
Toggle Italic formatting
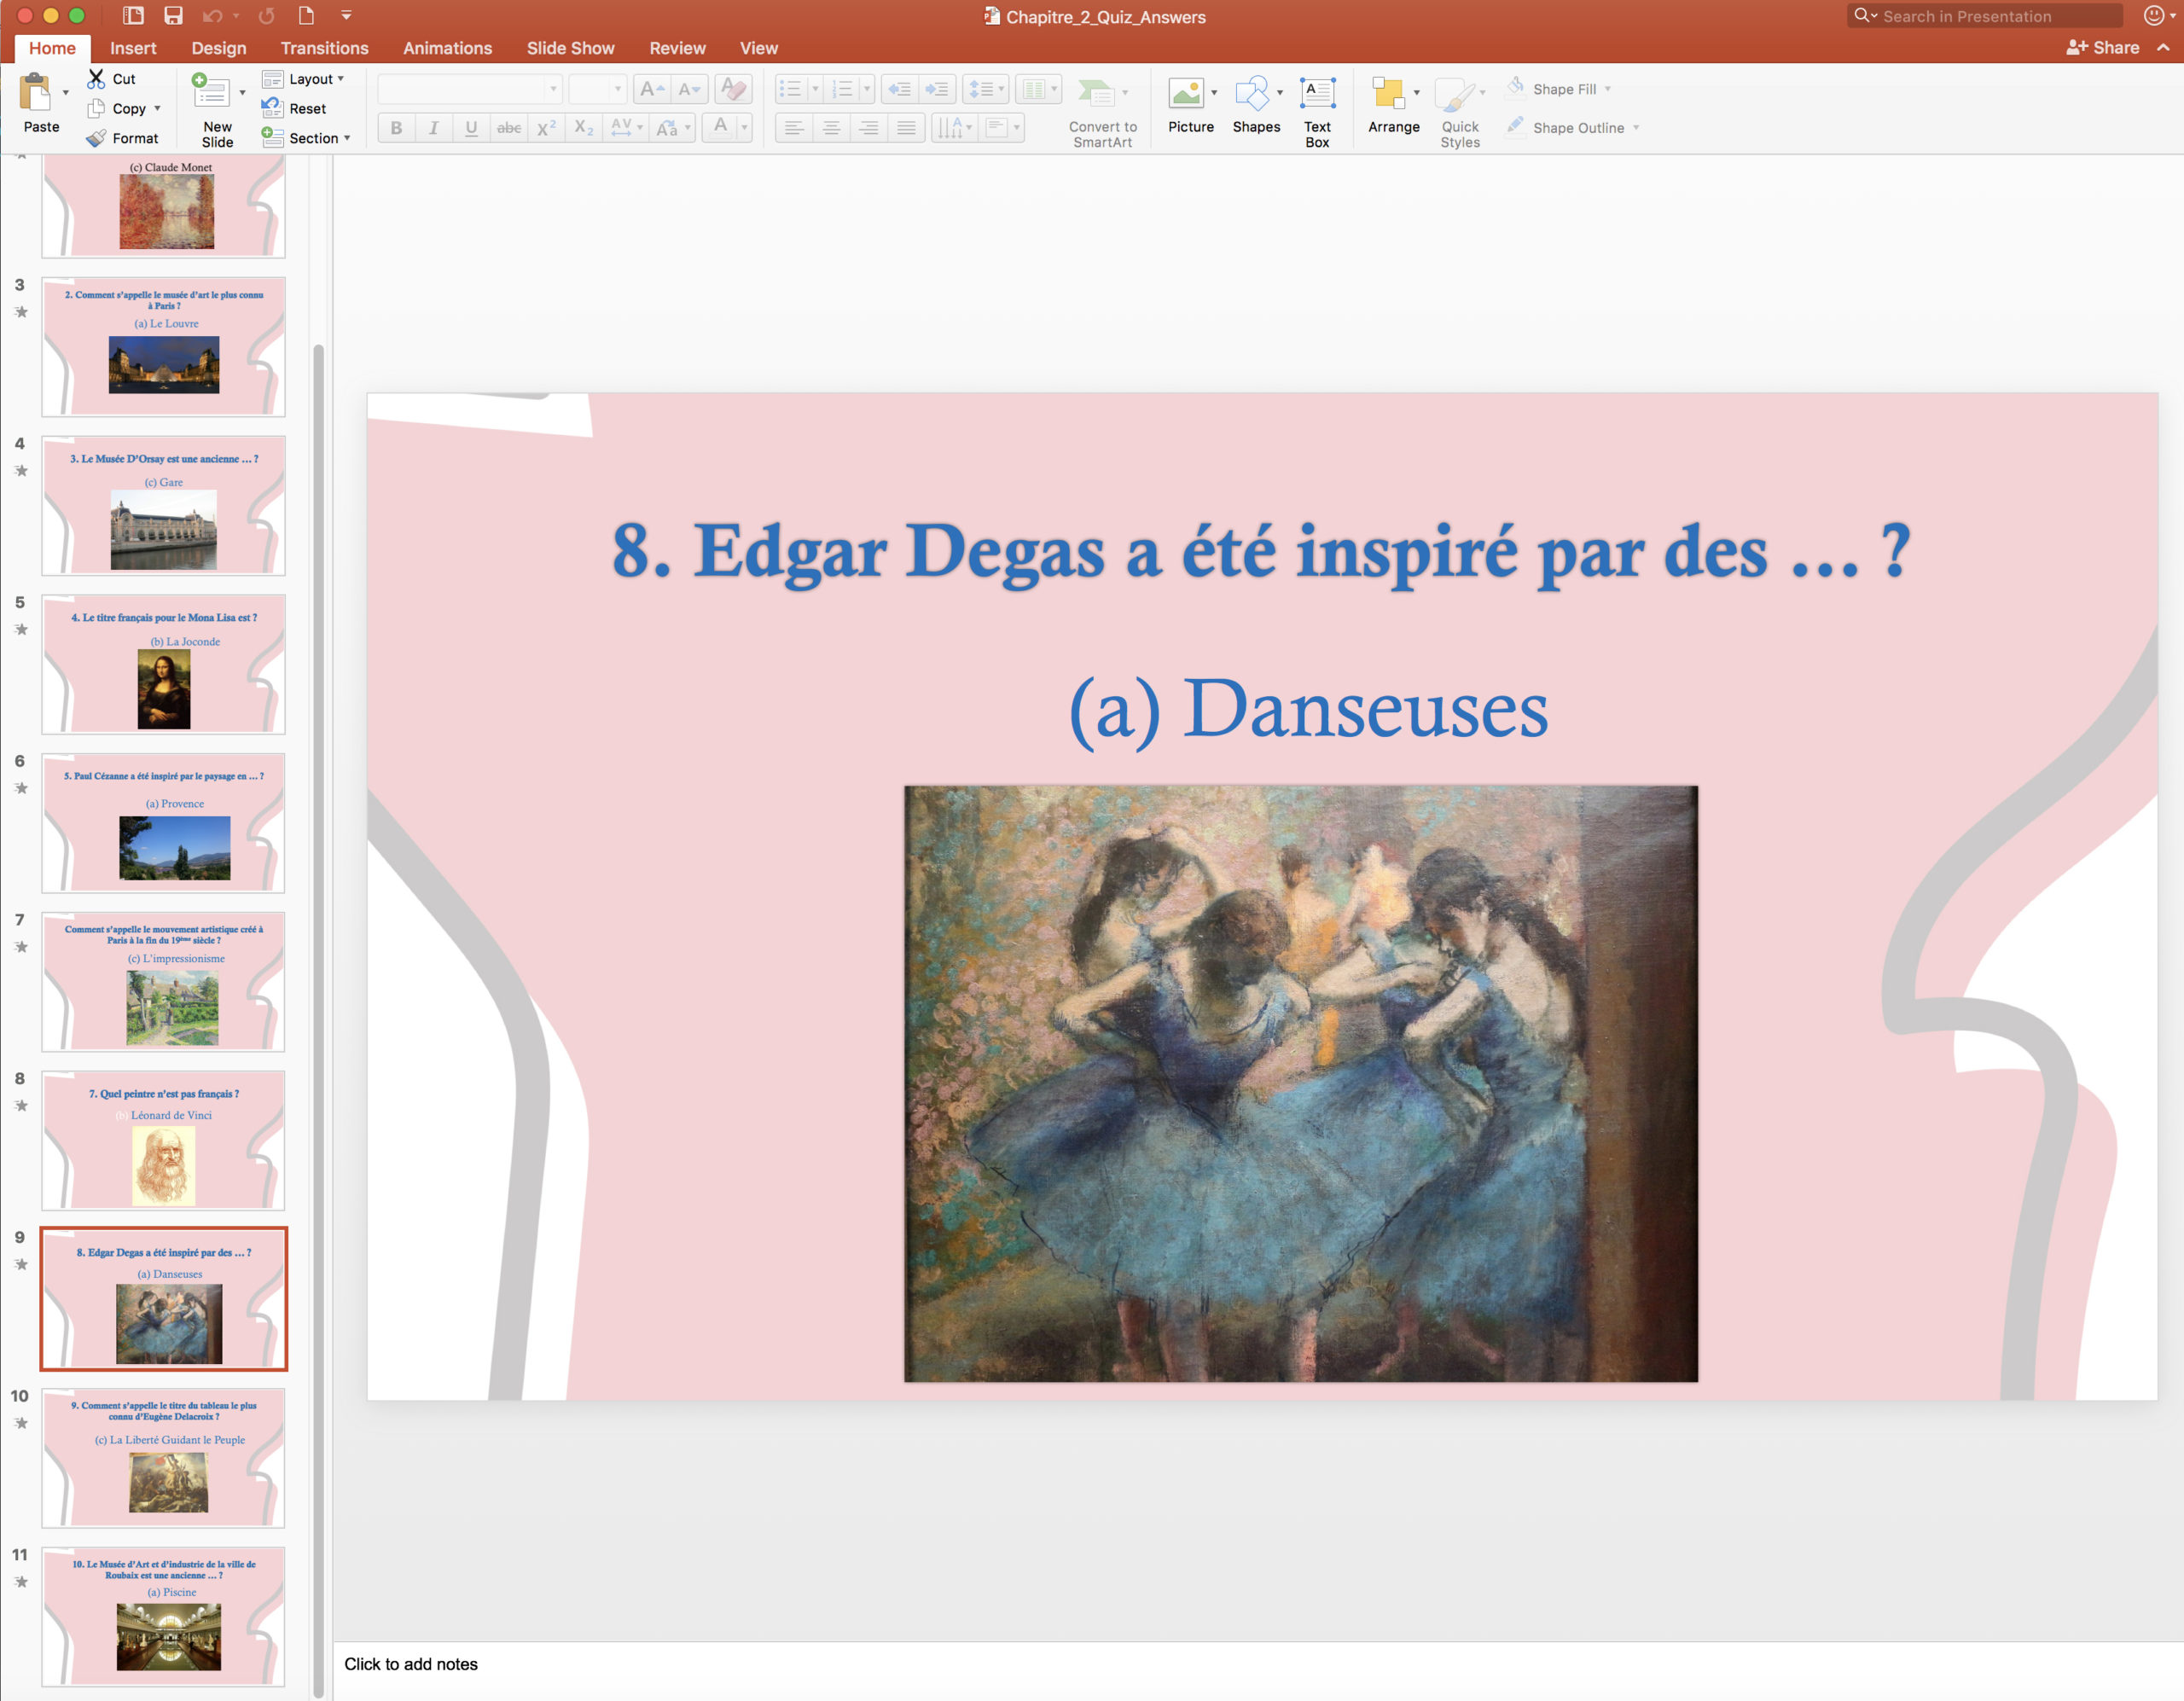tap(434, 128)
